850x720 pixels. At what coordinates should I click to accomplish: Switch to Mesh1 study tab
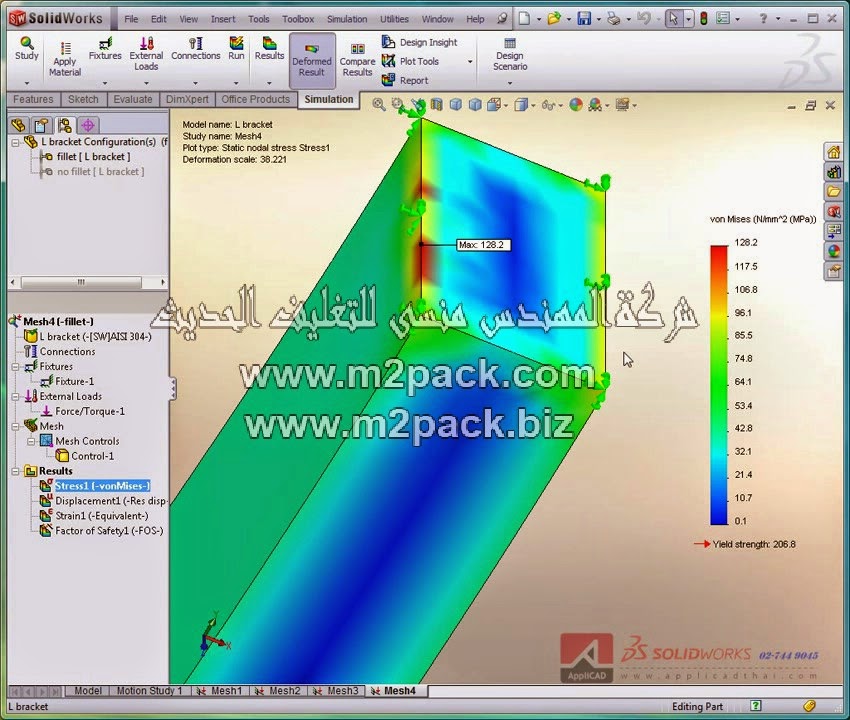[220, 691]
